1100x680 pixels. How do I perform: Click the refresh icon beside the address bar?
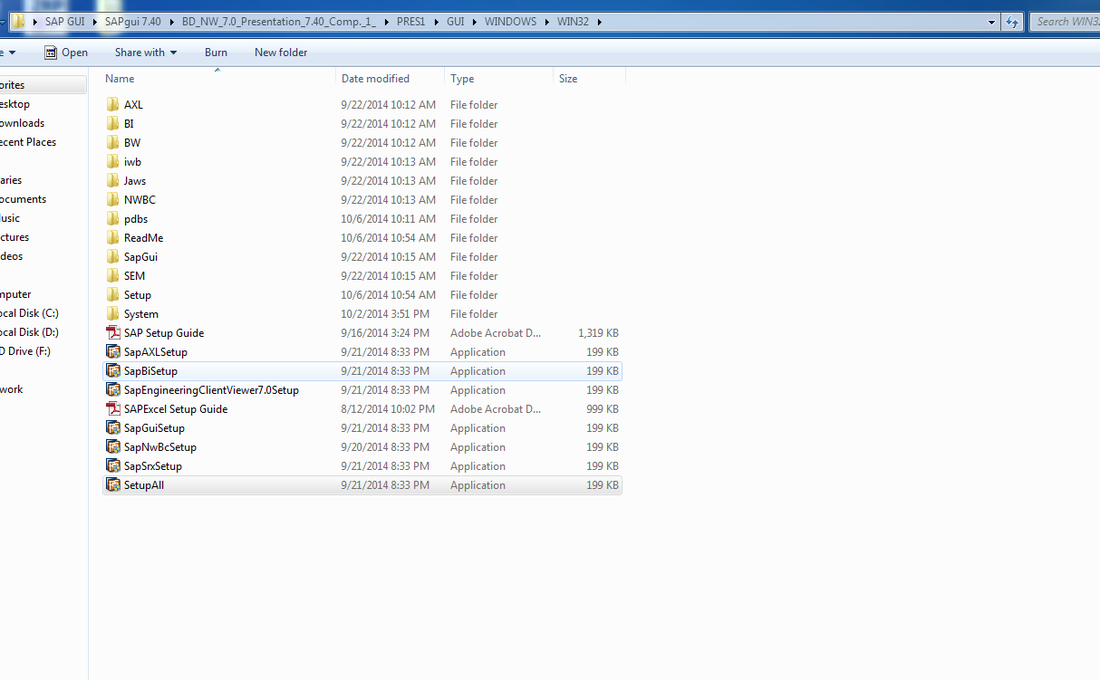[x=1012, y=22]
